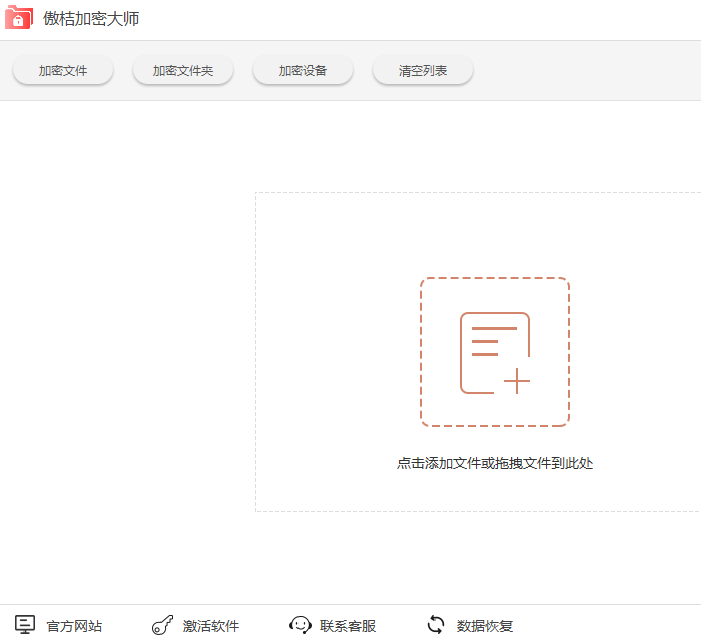Click the monitor icon for official website

pos(25,625)
